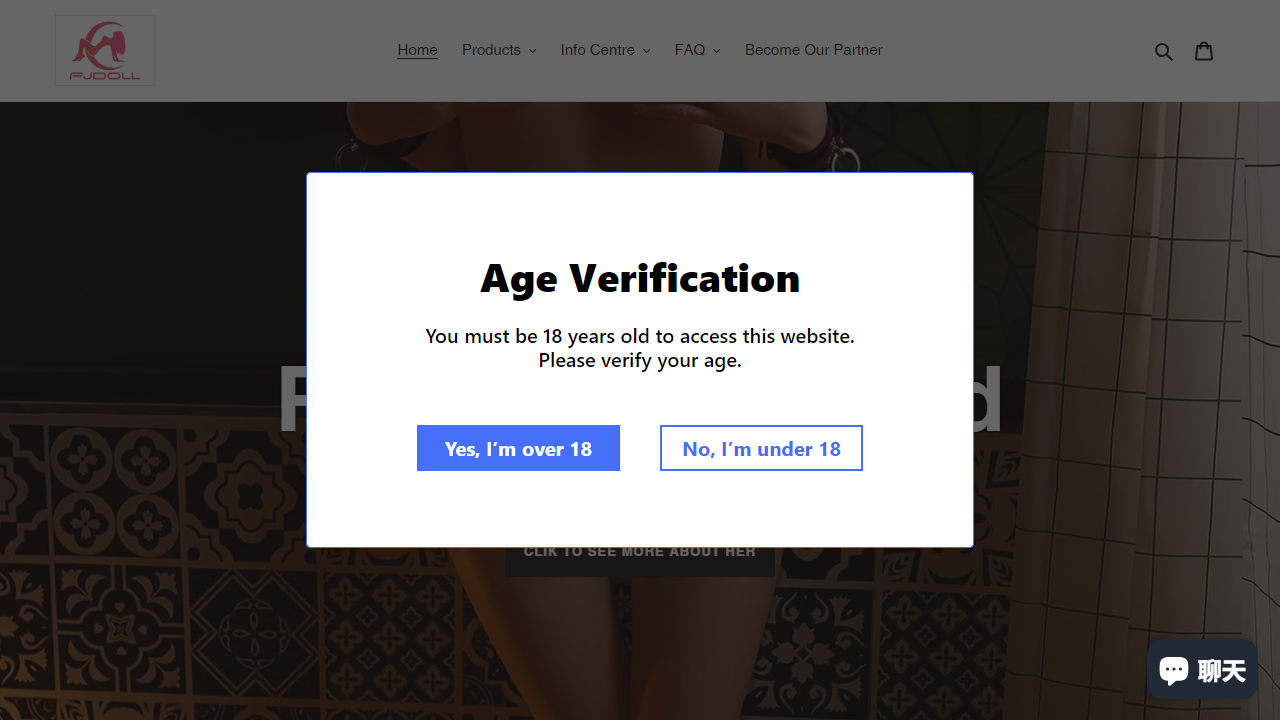Screen dimensions: 1280x720
Task: Open the chat speech bubble icon
Action: point(1174,669)
